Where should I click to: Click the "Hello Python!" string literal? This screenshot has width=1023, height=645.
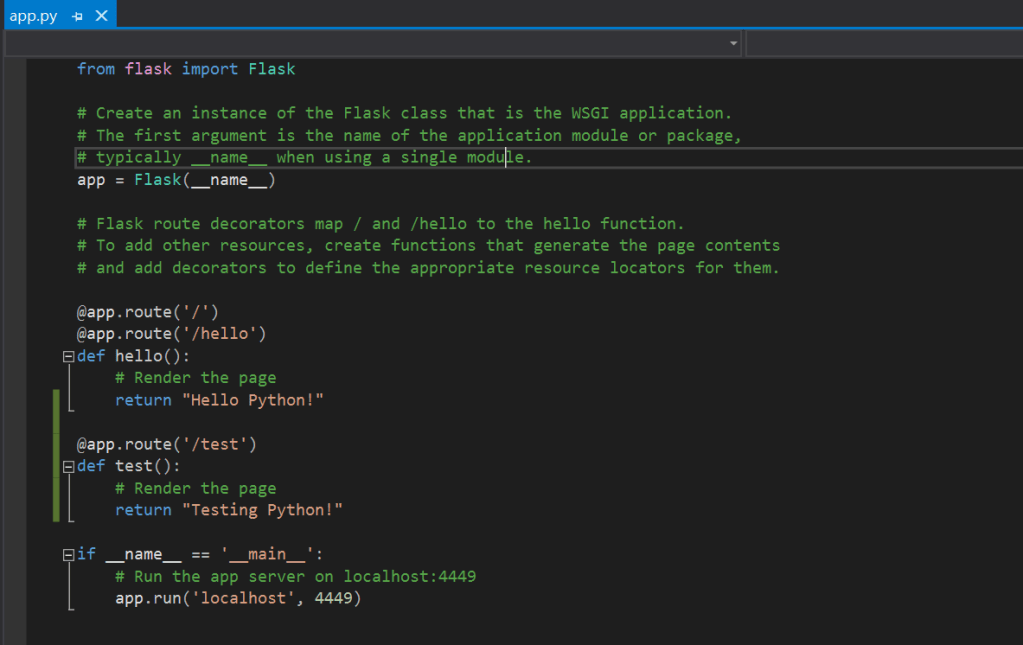click(252, 400)
